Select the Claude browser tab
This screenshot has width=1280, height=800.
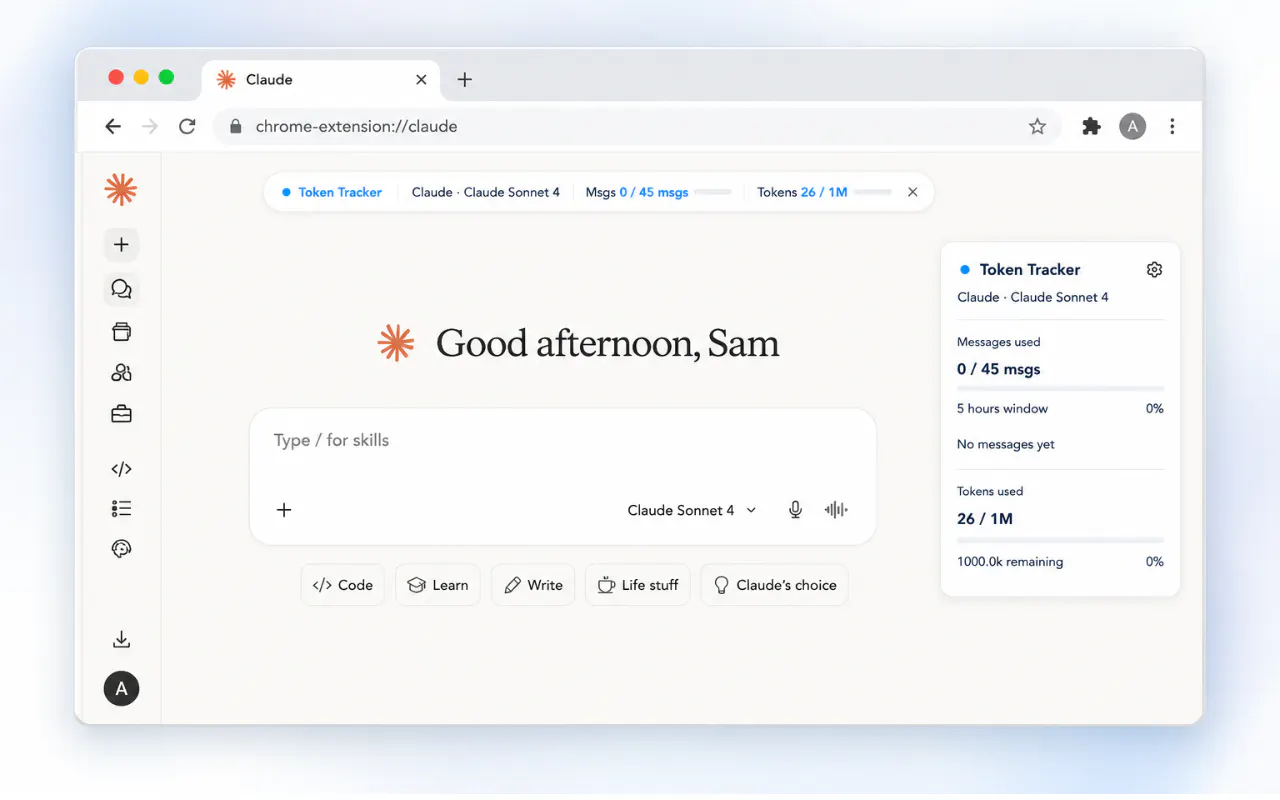point(322,80)
